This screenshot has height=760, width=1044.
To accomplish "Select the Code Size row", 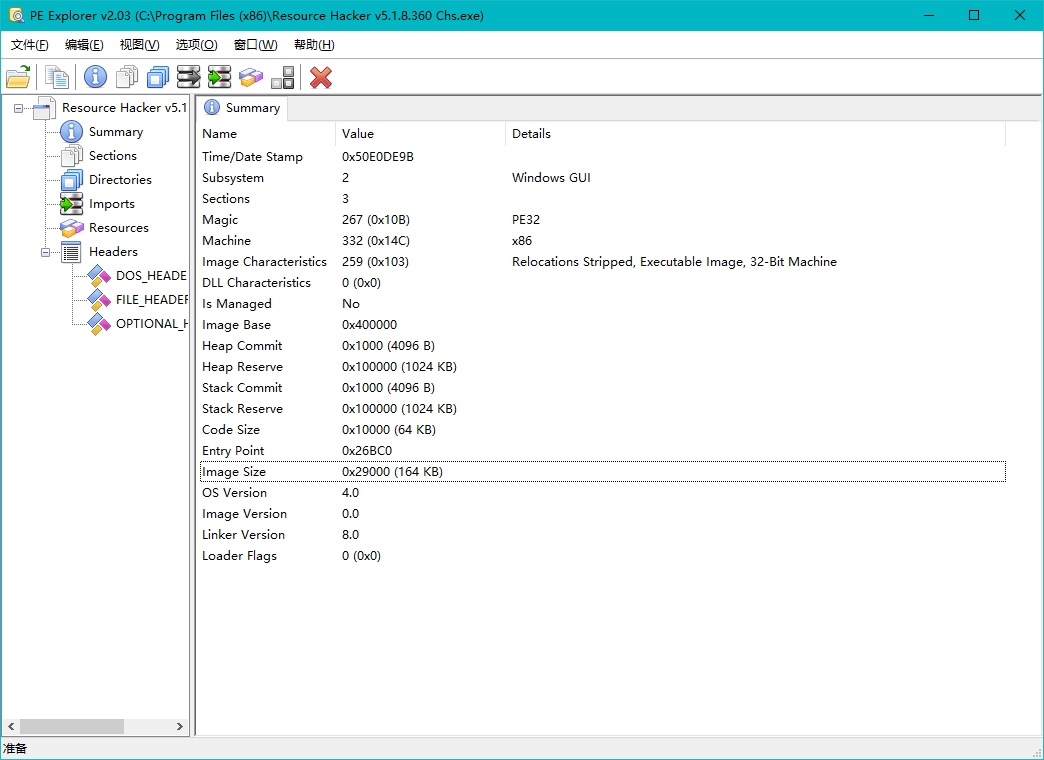I will click(x=603, y=430).
